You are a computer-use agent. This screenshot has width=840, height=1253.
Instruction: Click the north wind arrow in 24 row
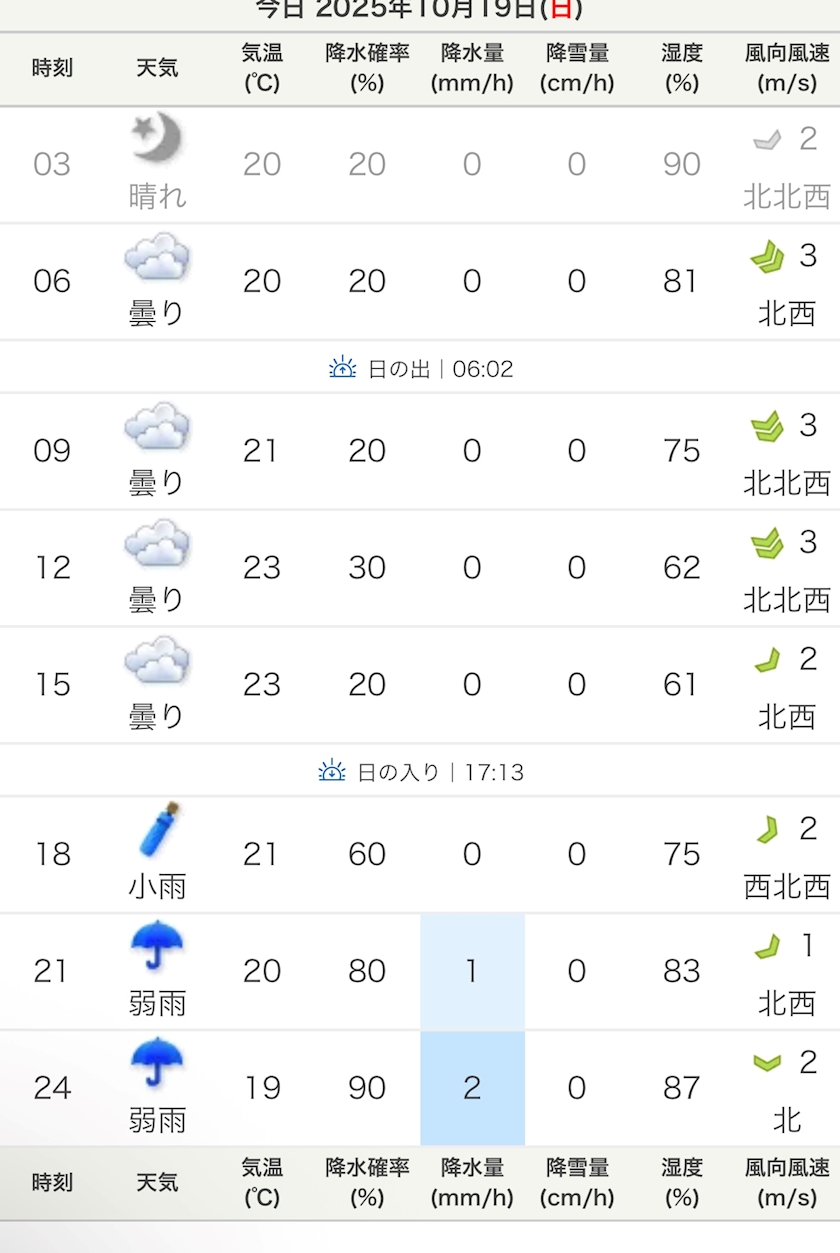click(x=767, y=1062)
